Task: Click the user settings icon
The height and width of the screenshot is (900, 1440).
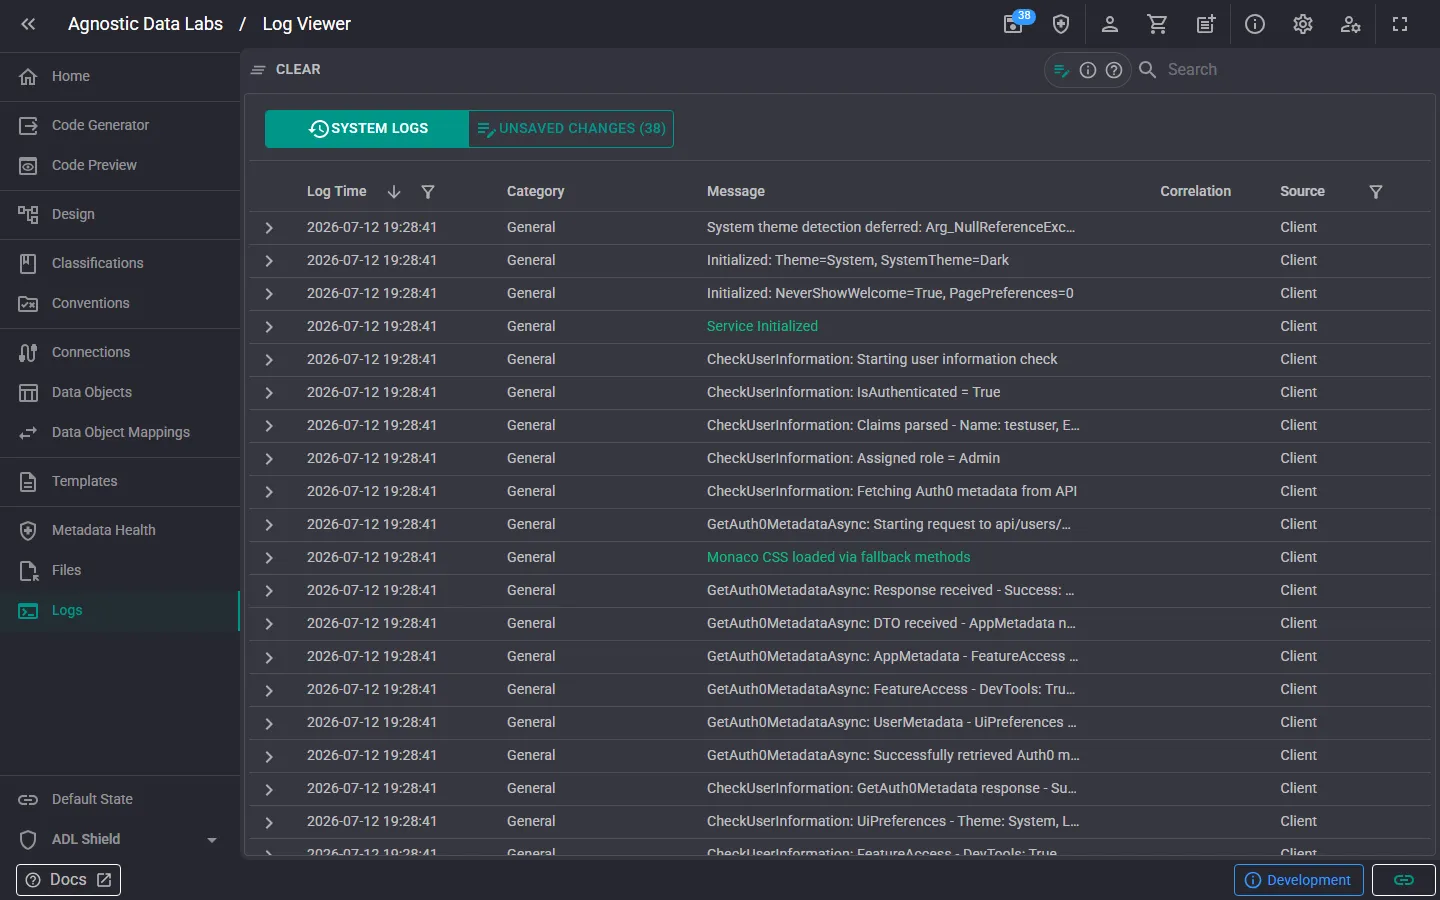Action: tap(1350, 24)
